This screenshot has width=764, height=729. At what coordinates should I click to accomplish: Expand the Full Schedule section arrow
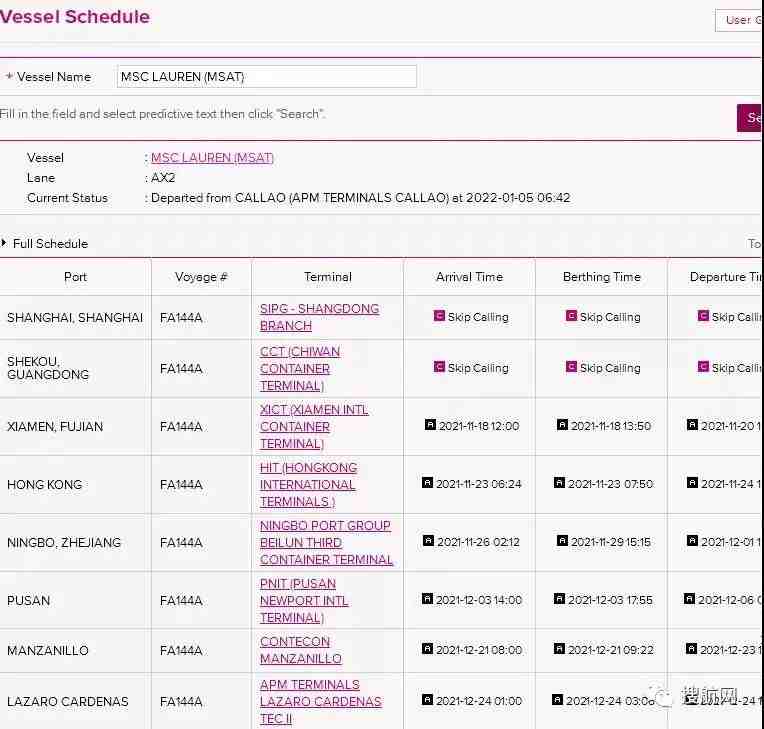4,243
